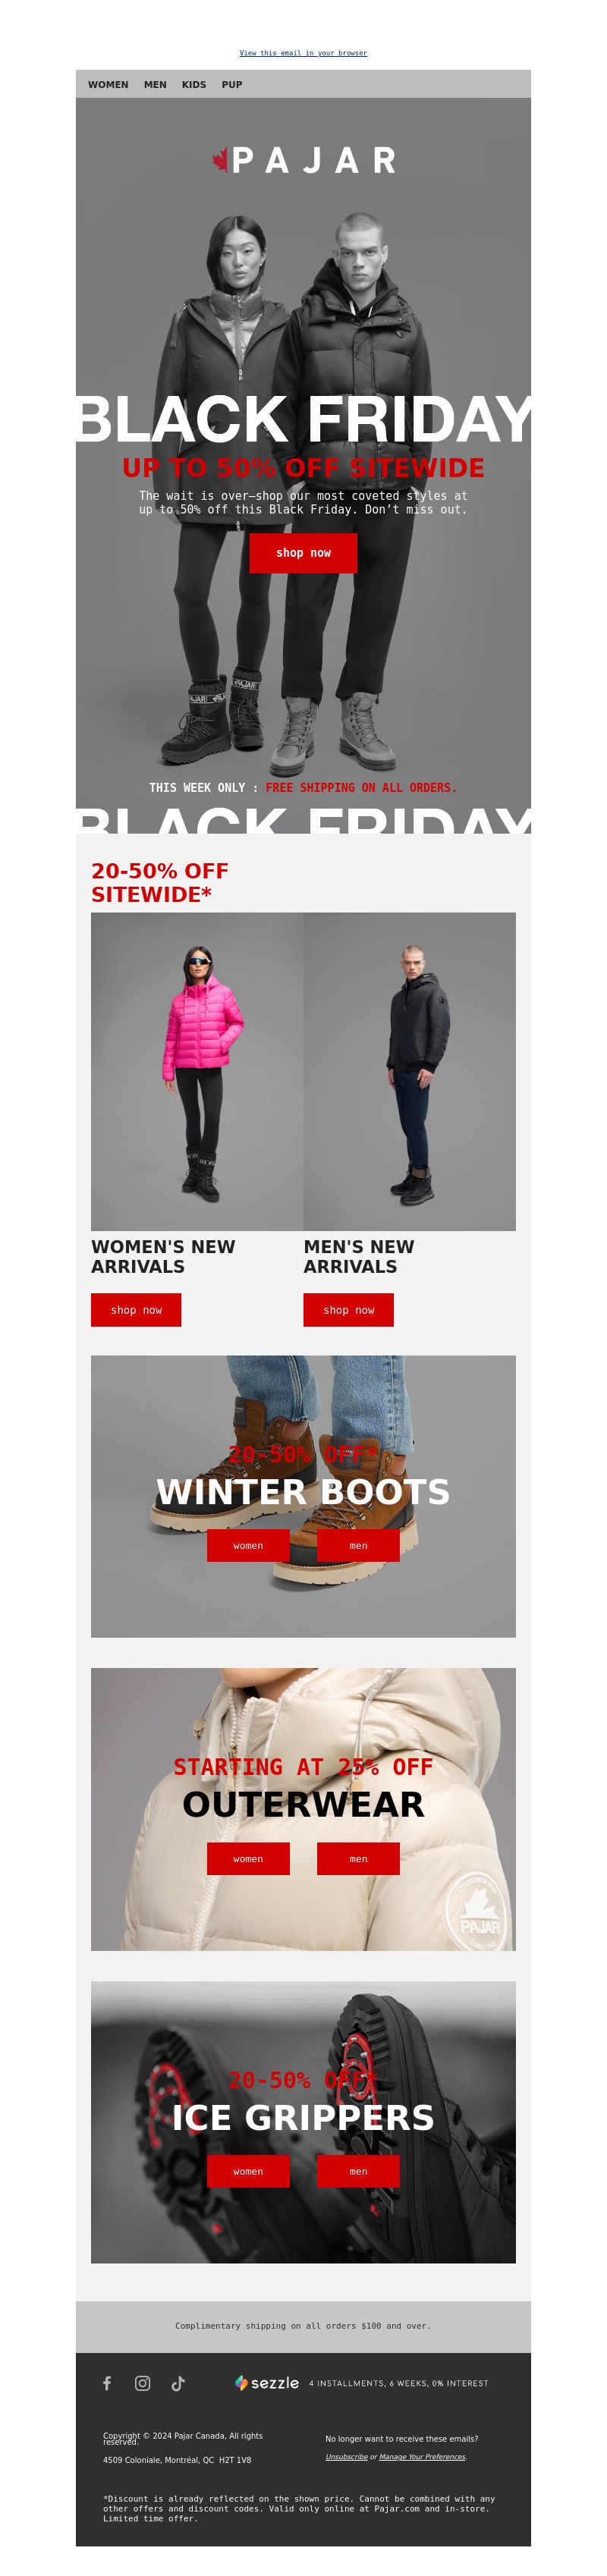Image resolution: width=607 pixels, height=2576 pixels.
Task: Shop now under Women's New Arrivals
Action: [136, 1310]
